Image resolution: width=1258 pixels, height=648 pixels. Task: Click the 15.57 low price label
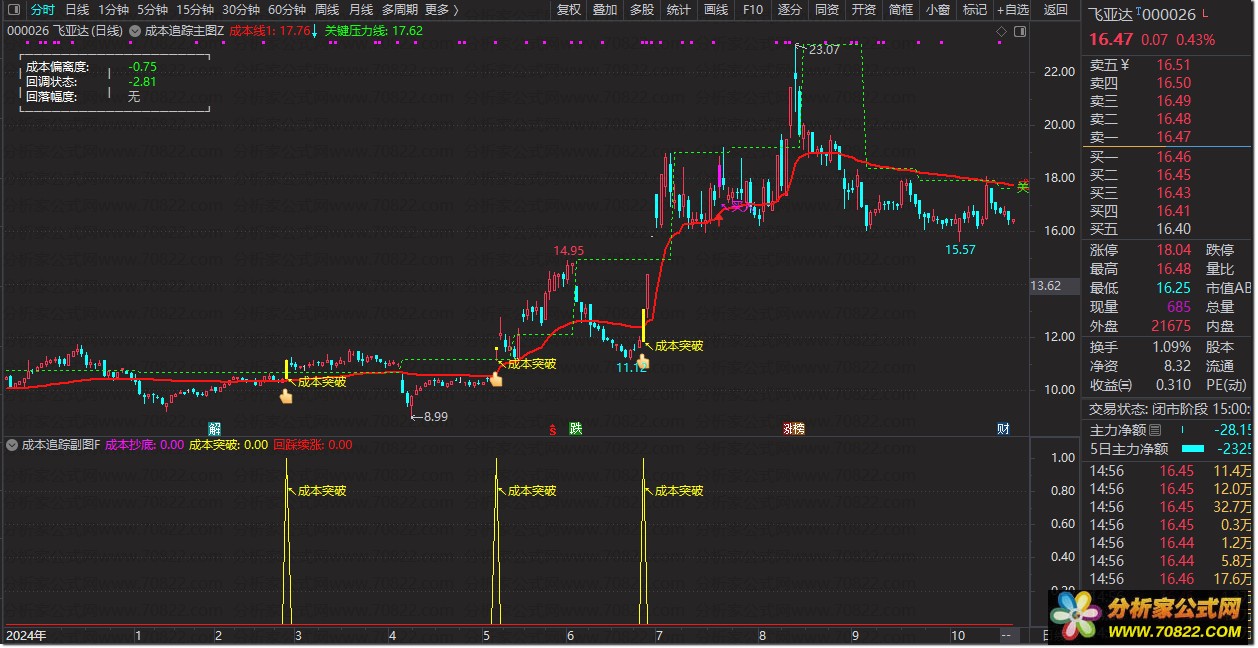coord(960,249)
